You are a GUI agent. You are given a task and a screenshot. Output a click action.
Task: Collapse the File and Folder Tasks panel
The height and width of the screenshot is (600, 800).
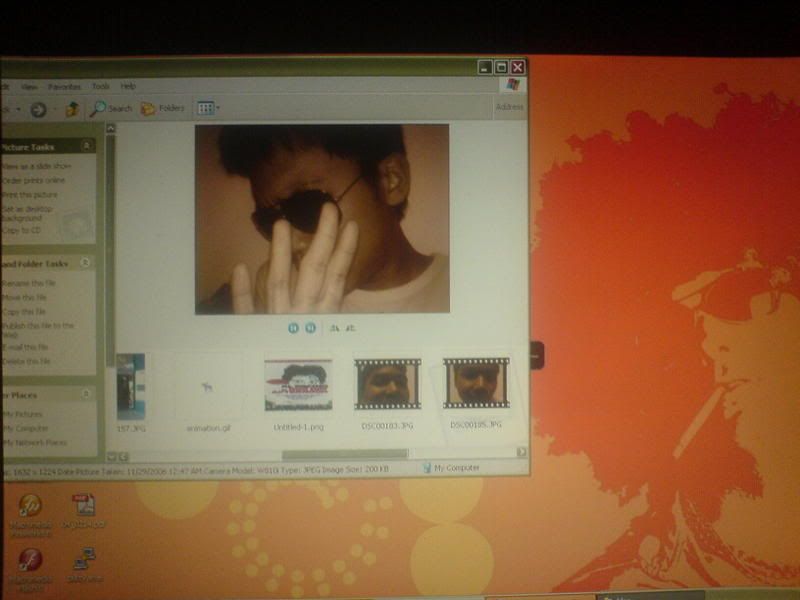coord(85,263)
